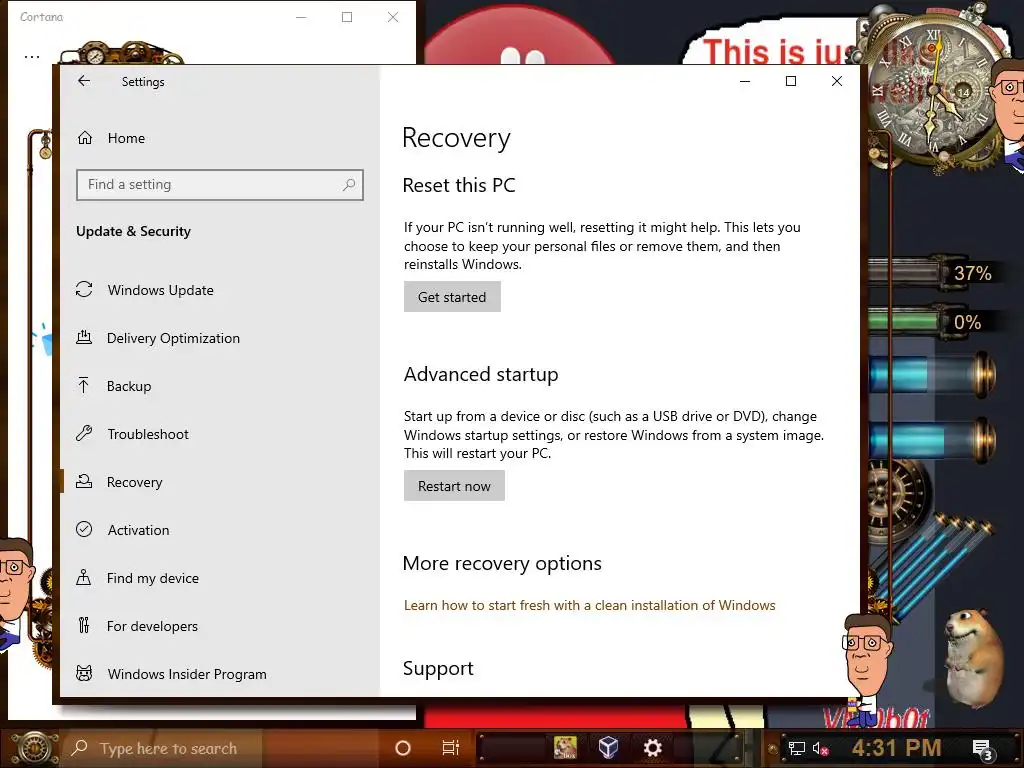Open the Action Center notifications icon
Viewport: 1024px width, 768px height.
[x=983, y=750]
